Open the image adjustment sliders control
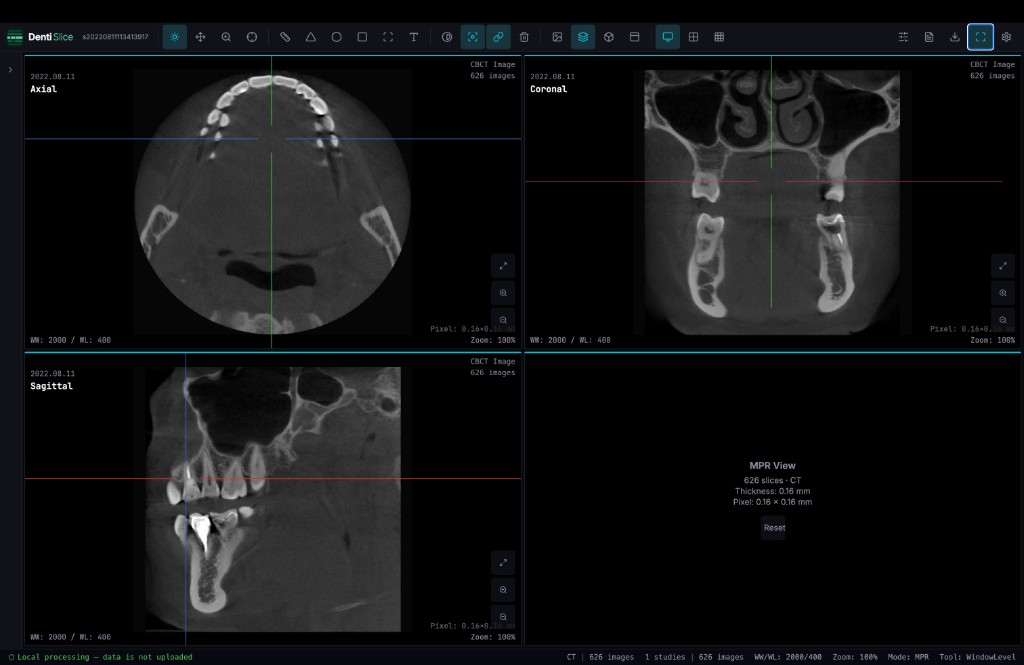 903,37
